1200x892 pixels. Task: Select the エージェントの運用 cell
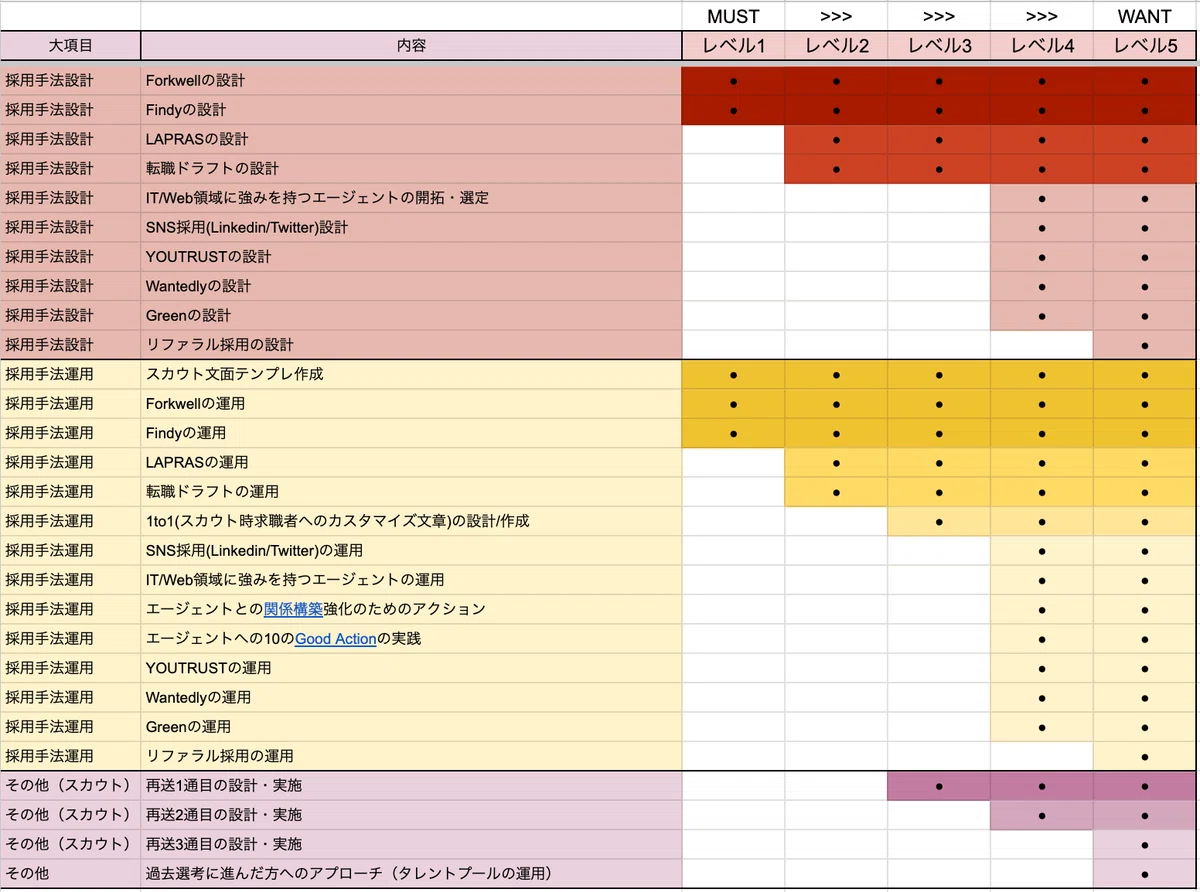(x=411, y=580)
